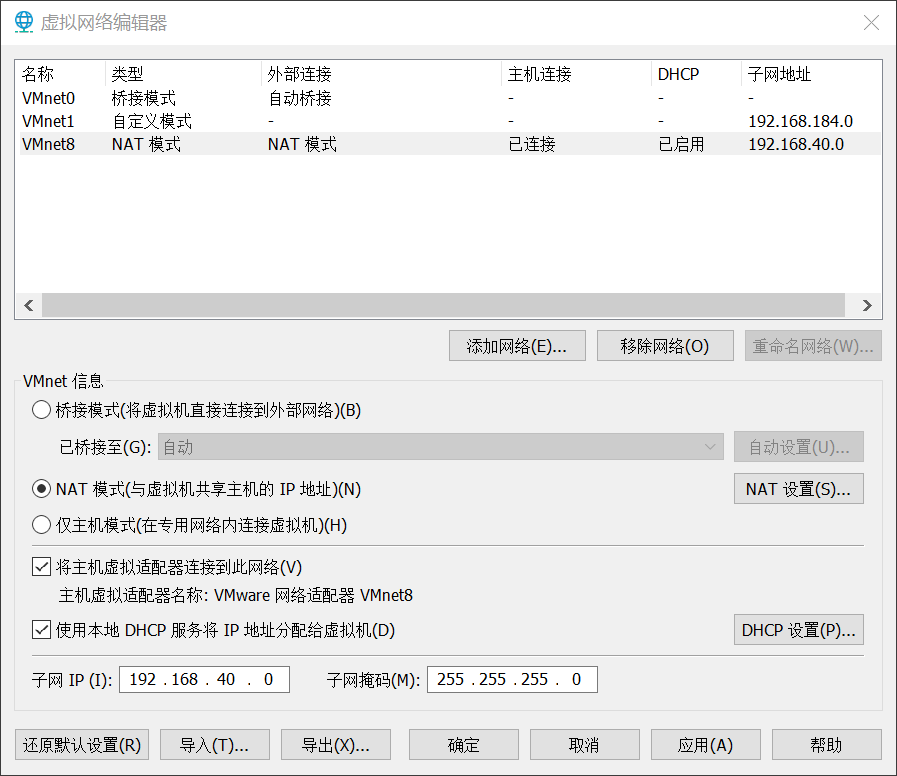Screen dimensions: 897x776
Task: Click the 外部连接 column header
Action: tap(381, 74)
